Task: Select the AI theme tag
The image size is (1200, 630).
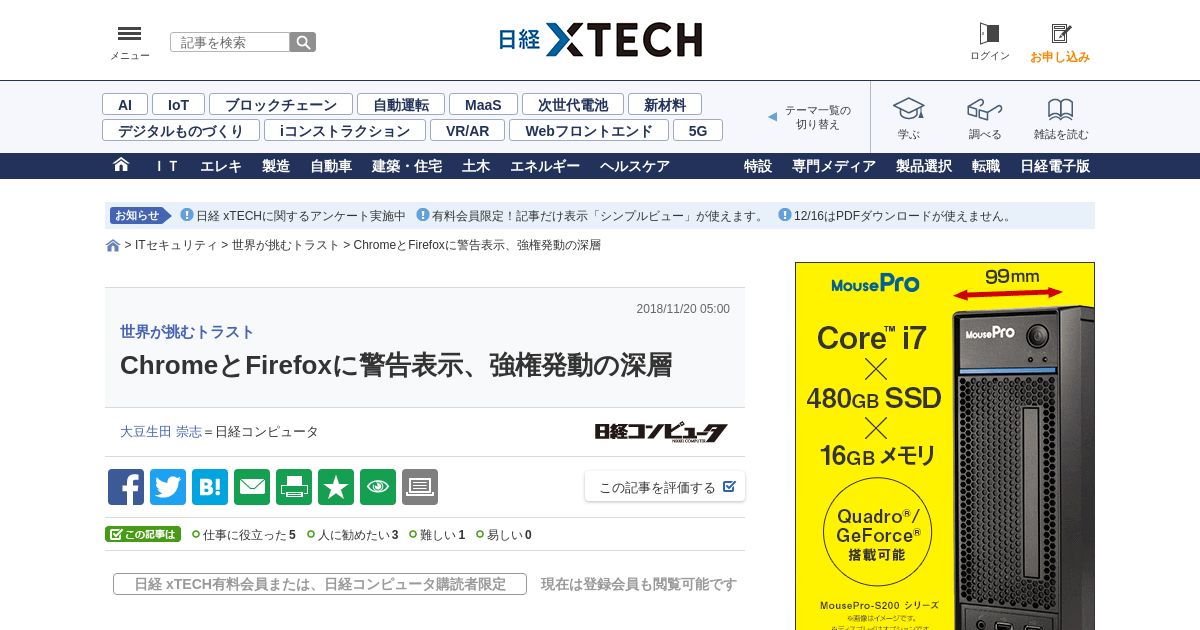Action: pos(125,104)
